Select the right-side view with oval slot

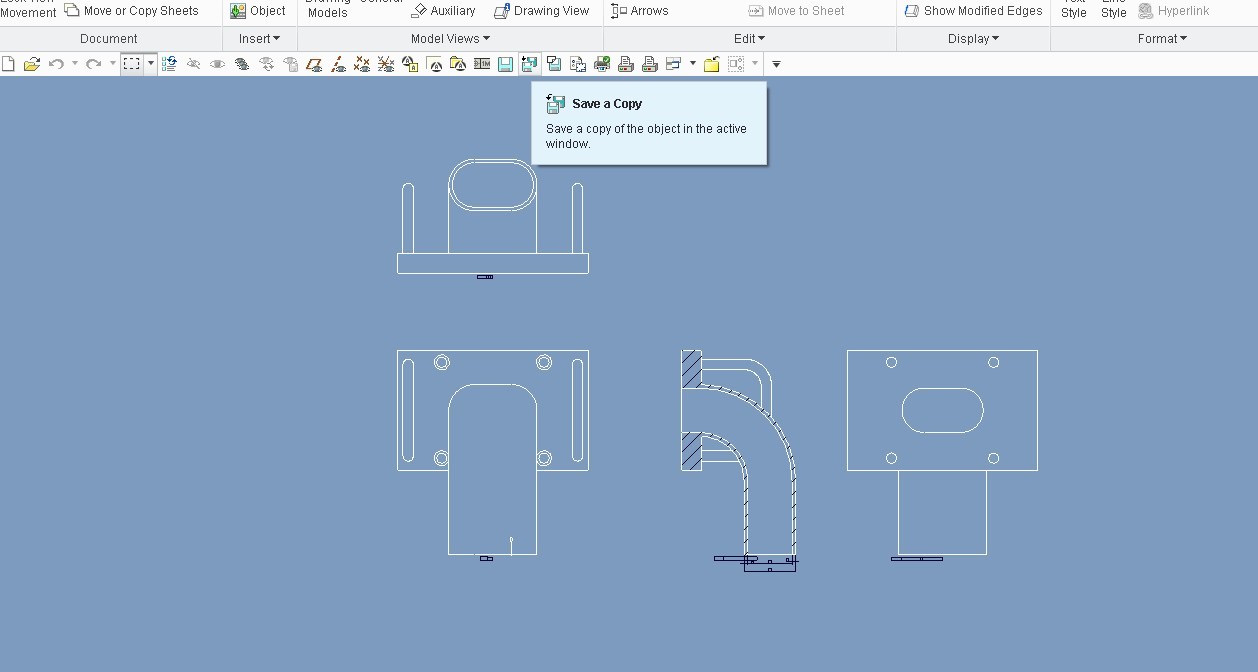942,452
